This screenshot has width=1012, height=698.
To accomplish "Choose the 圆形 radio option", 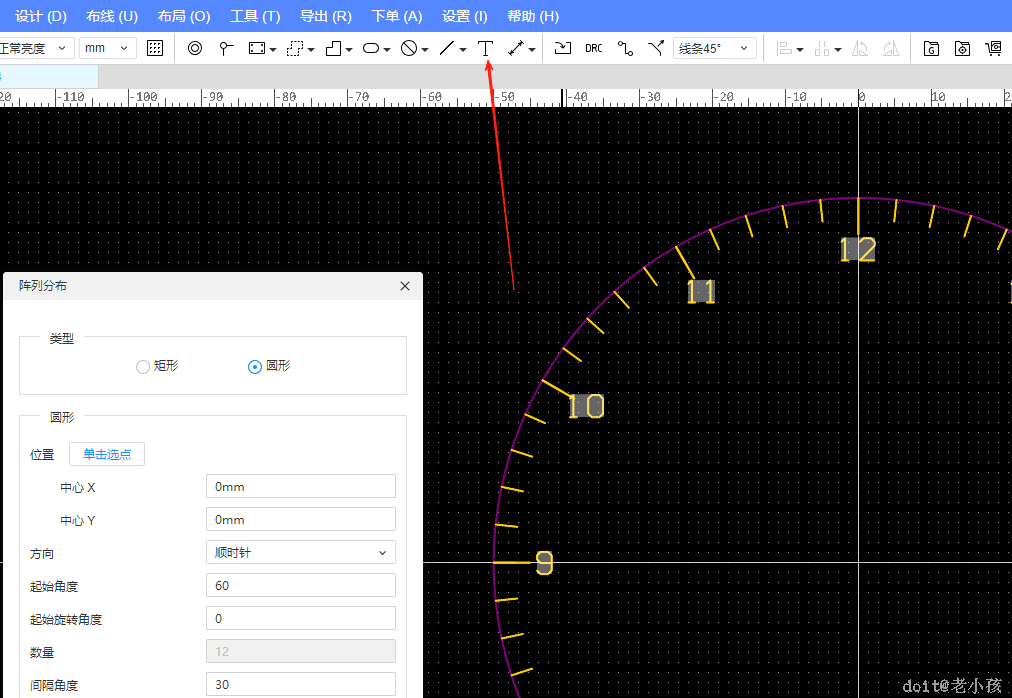I will [x=255, y=367].
